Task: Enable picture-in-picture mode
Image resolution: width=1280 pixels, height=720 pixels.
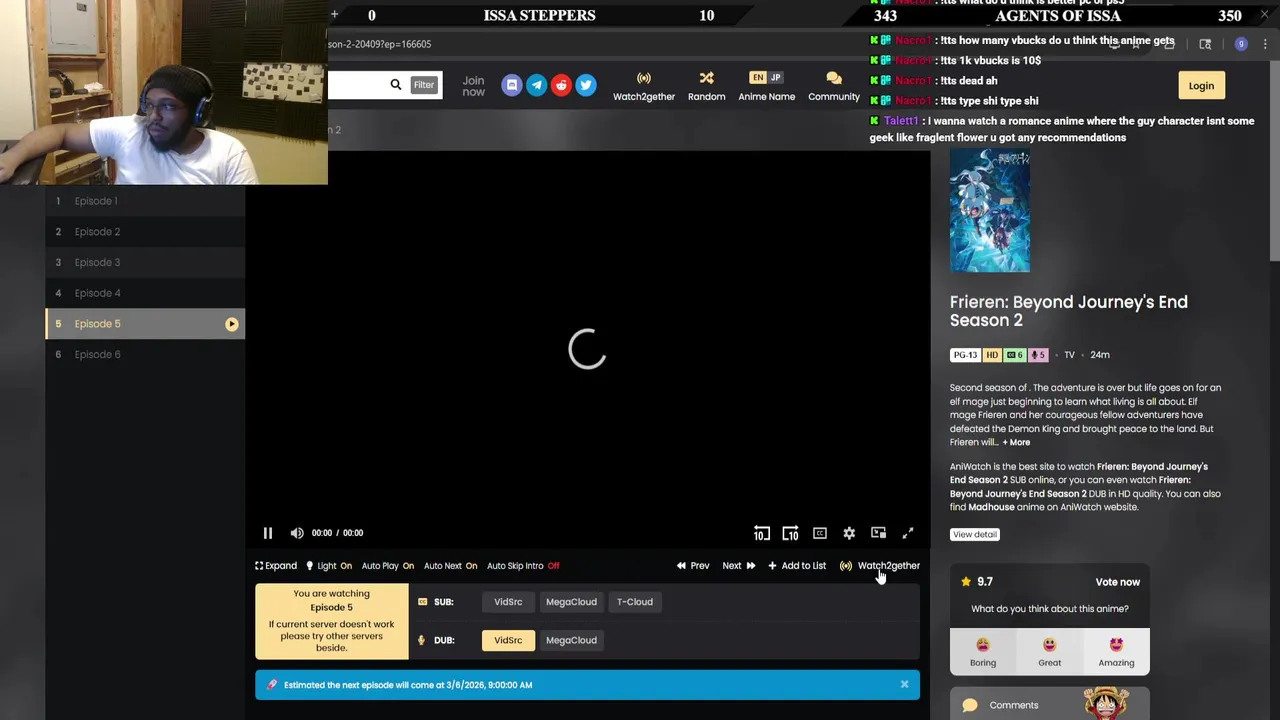Action: [x=878, y=533]
